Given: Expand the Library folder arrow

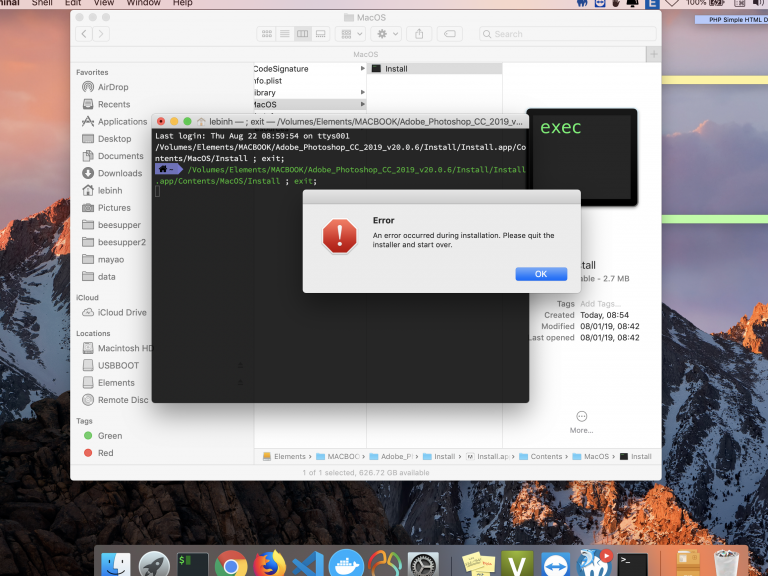Looking at the screenshot, I should pos(362,92).
